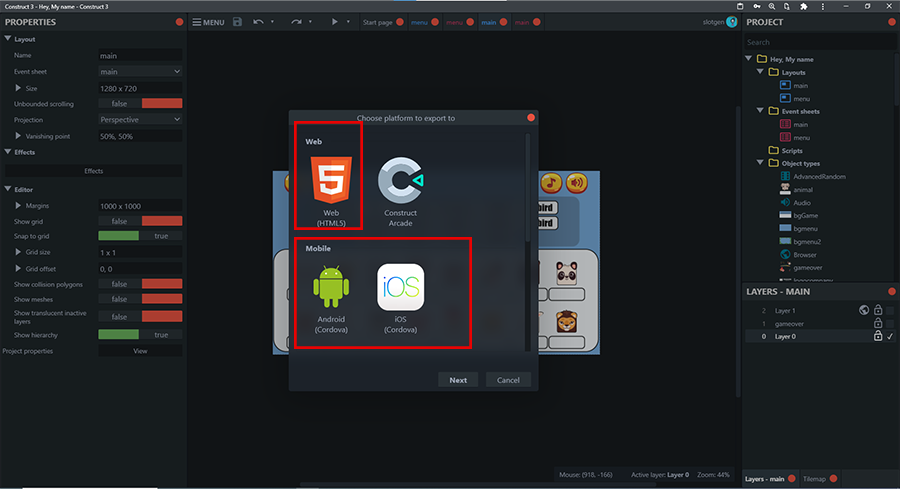Click the Next button
Viewport: 900px width, 489px height.
[x=458, y=380]
